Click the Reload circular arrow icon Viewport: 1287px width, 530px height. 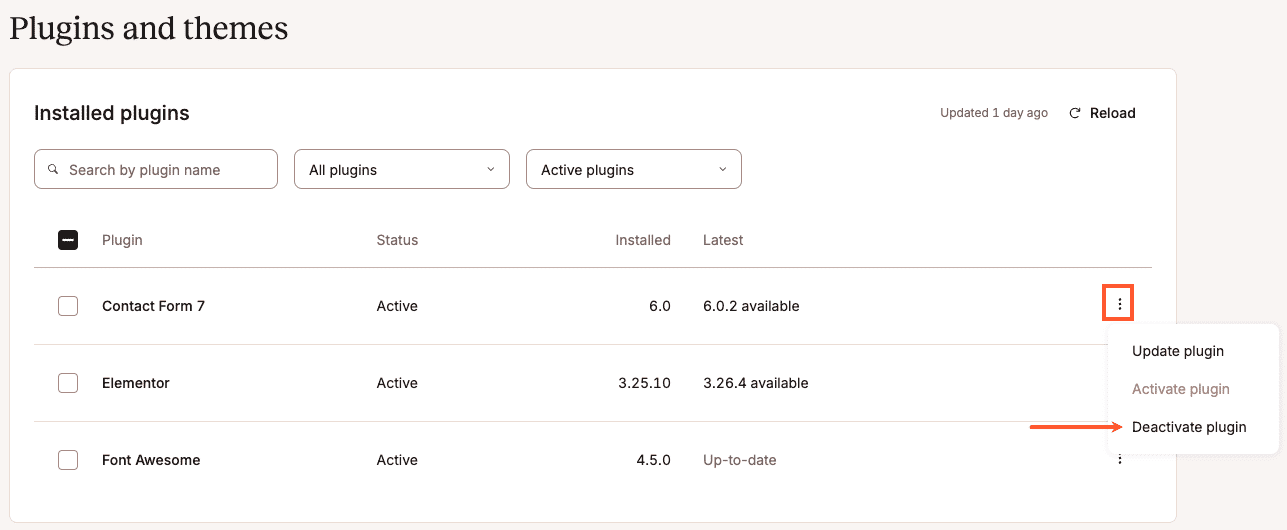[1075, 113]
